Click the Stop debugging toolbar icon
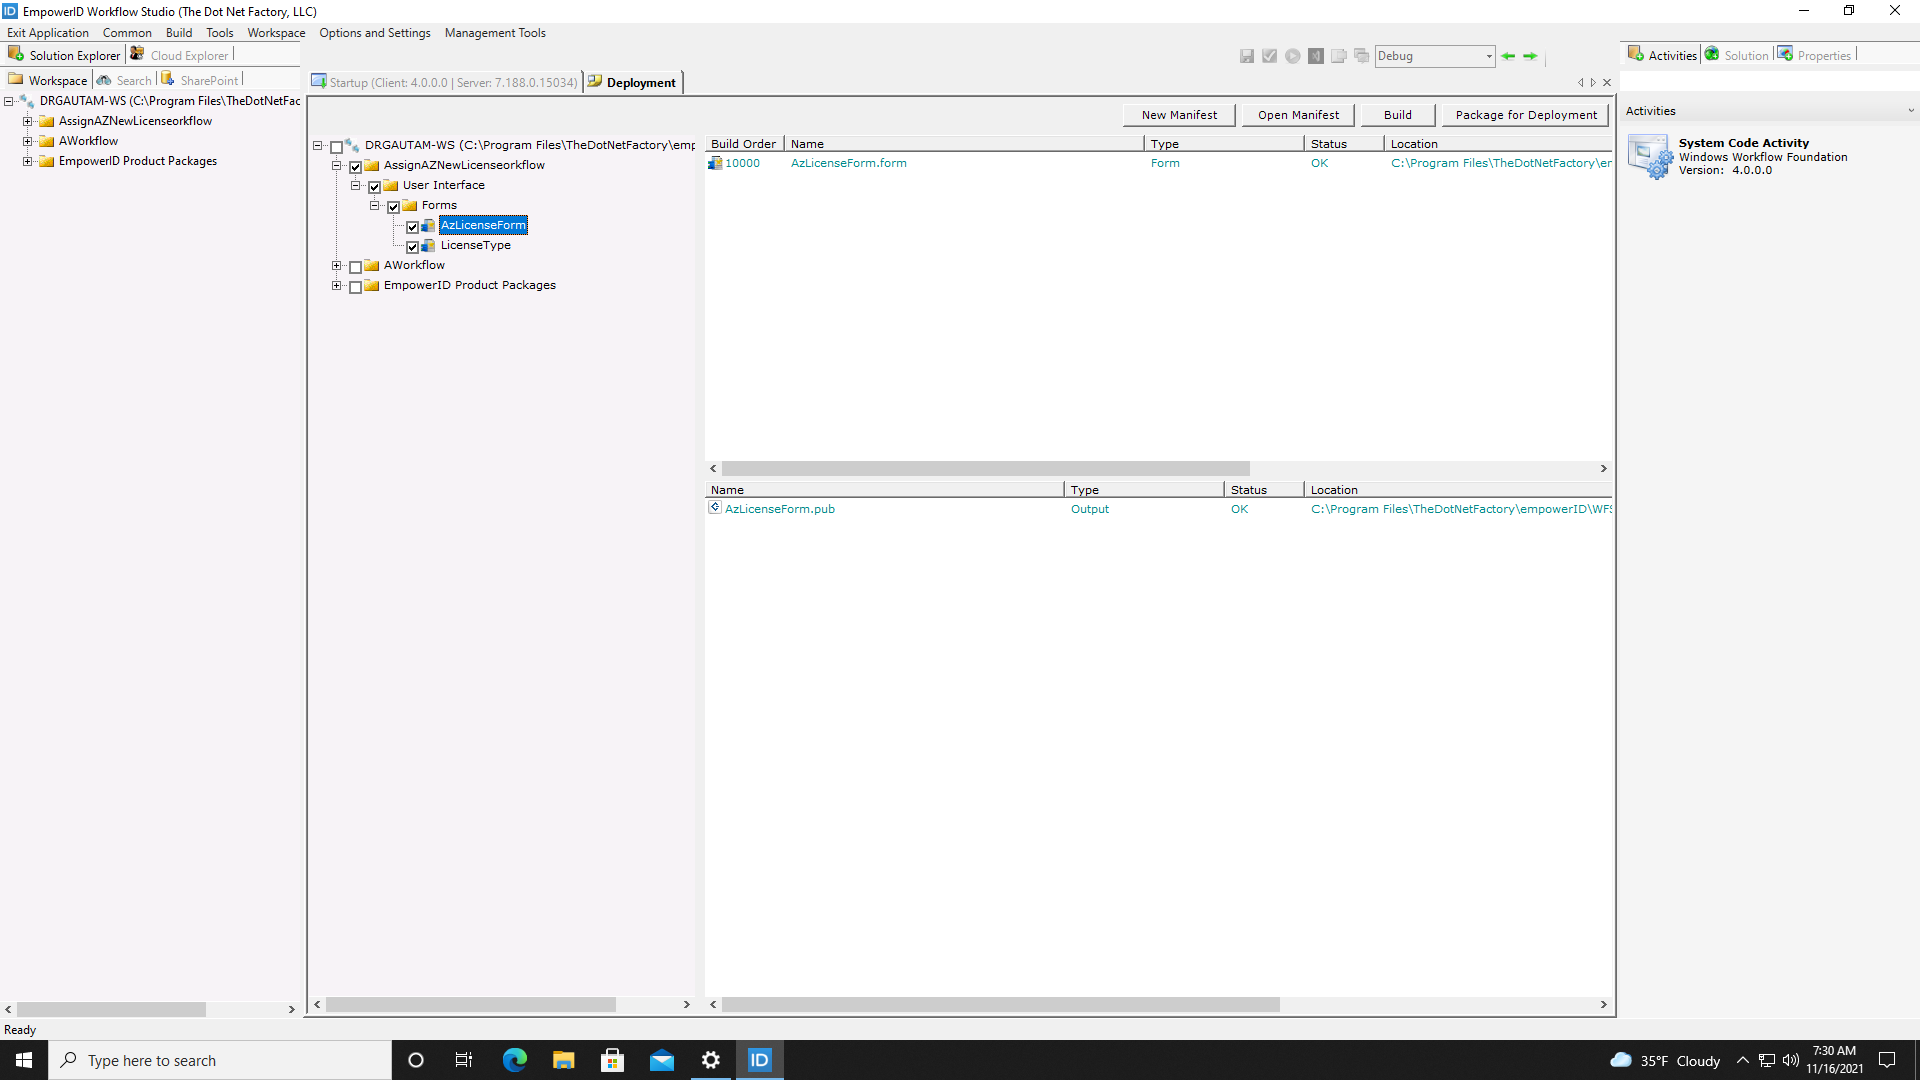The image size is (1920, 1080). coord(1316,56)
